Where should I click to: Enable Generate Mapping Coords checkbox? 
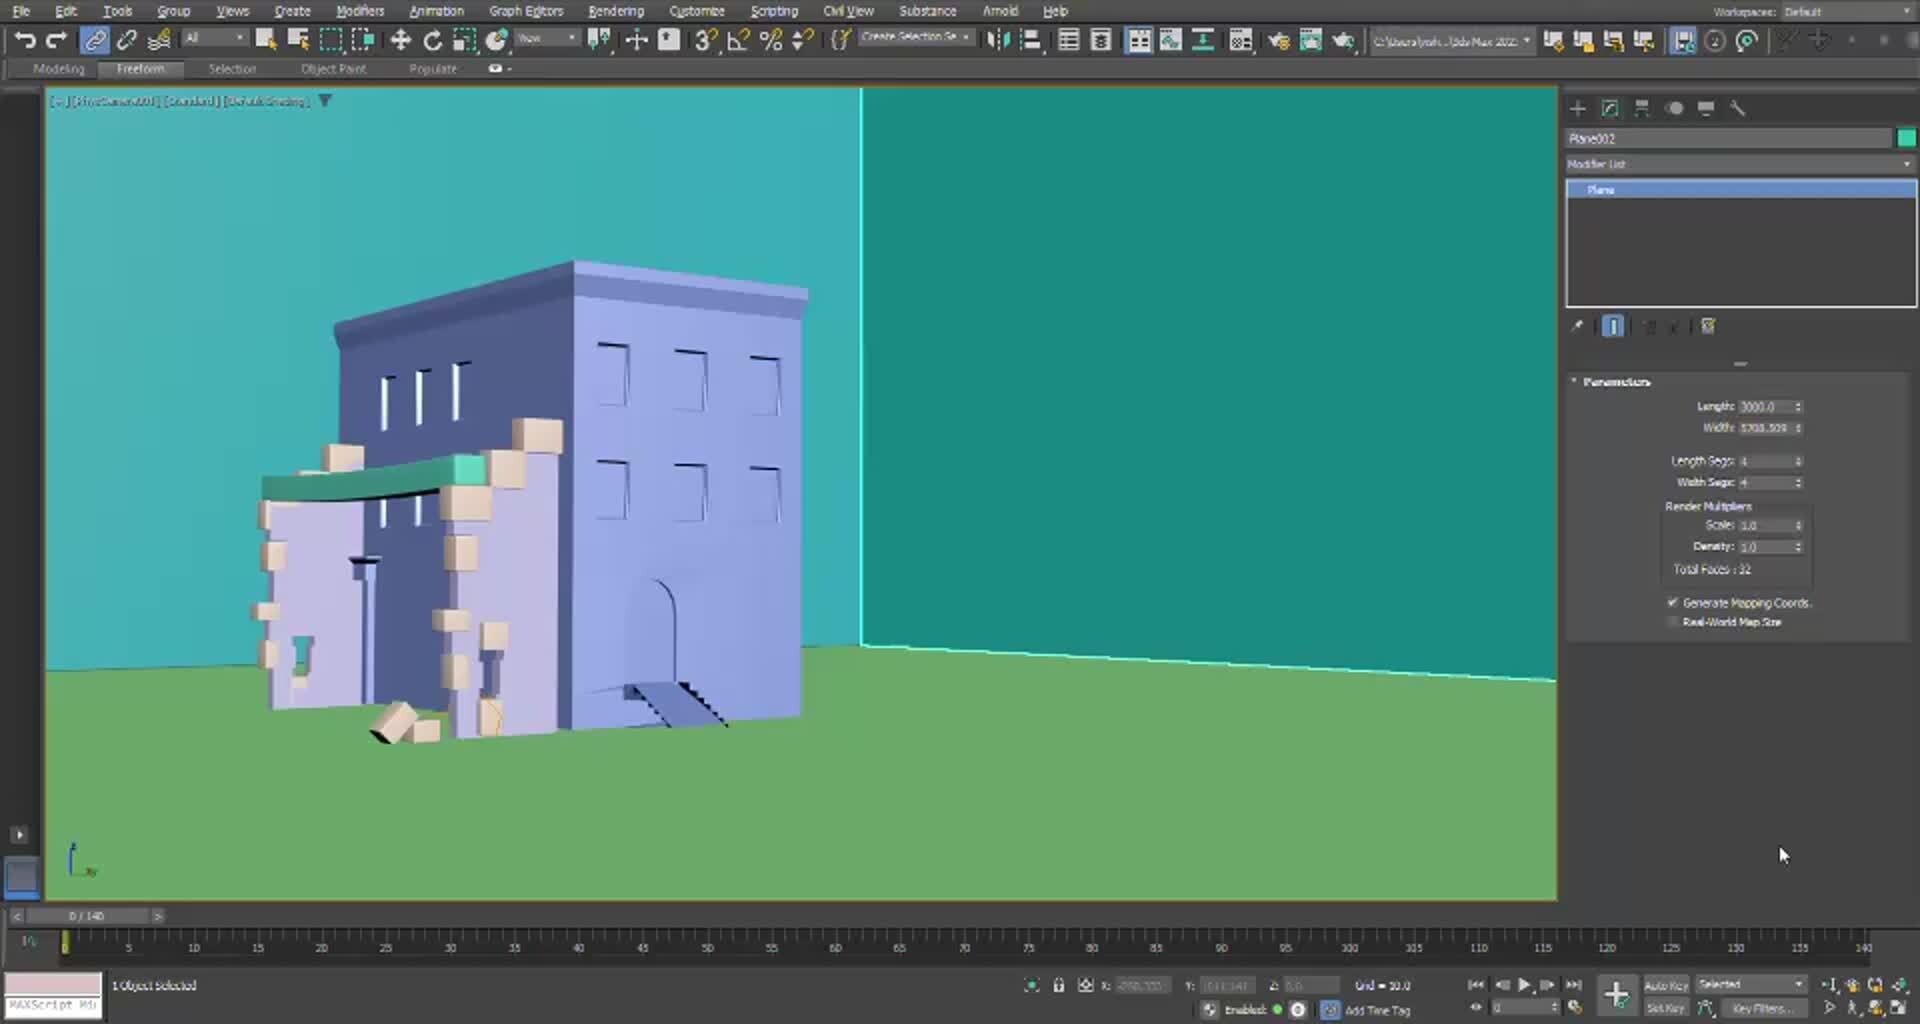(x=1672, y=602)
